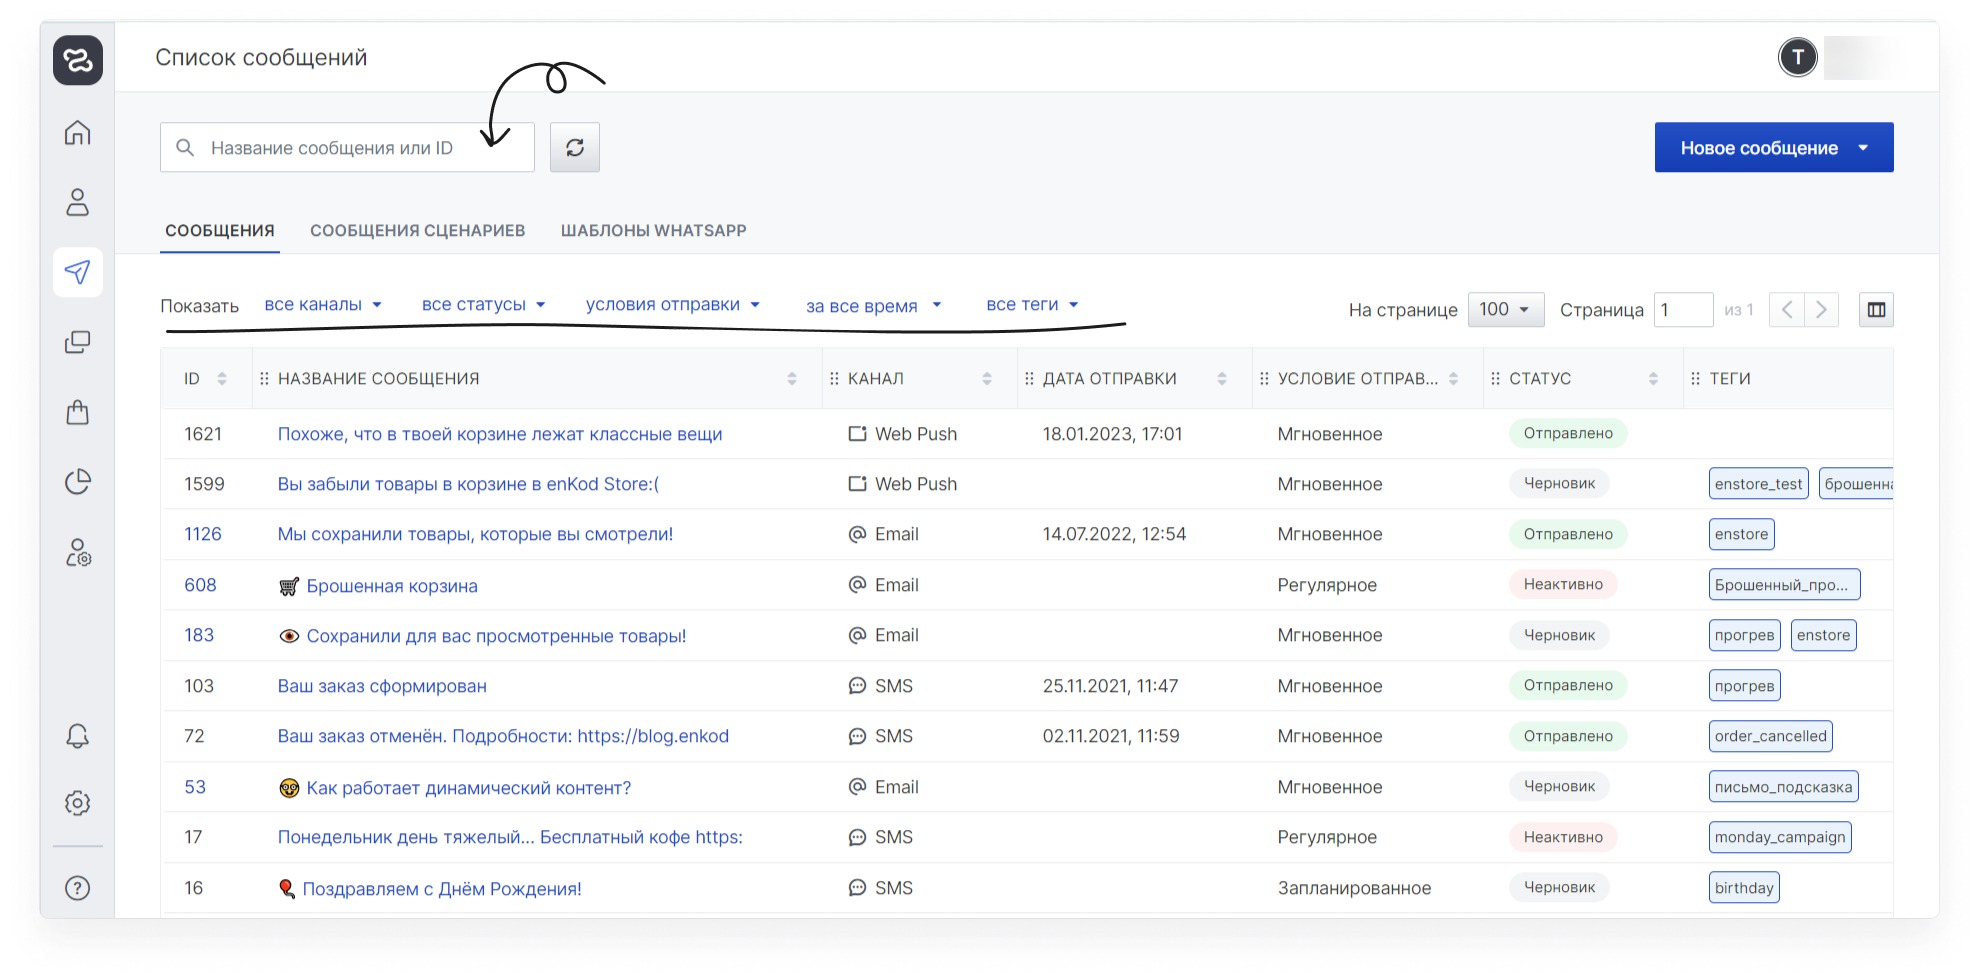Open message Вы забыли товары в корзине
The height and width of the screenshot is (978, 1979).
[468, 484]
